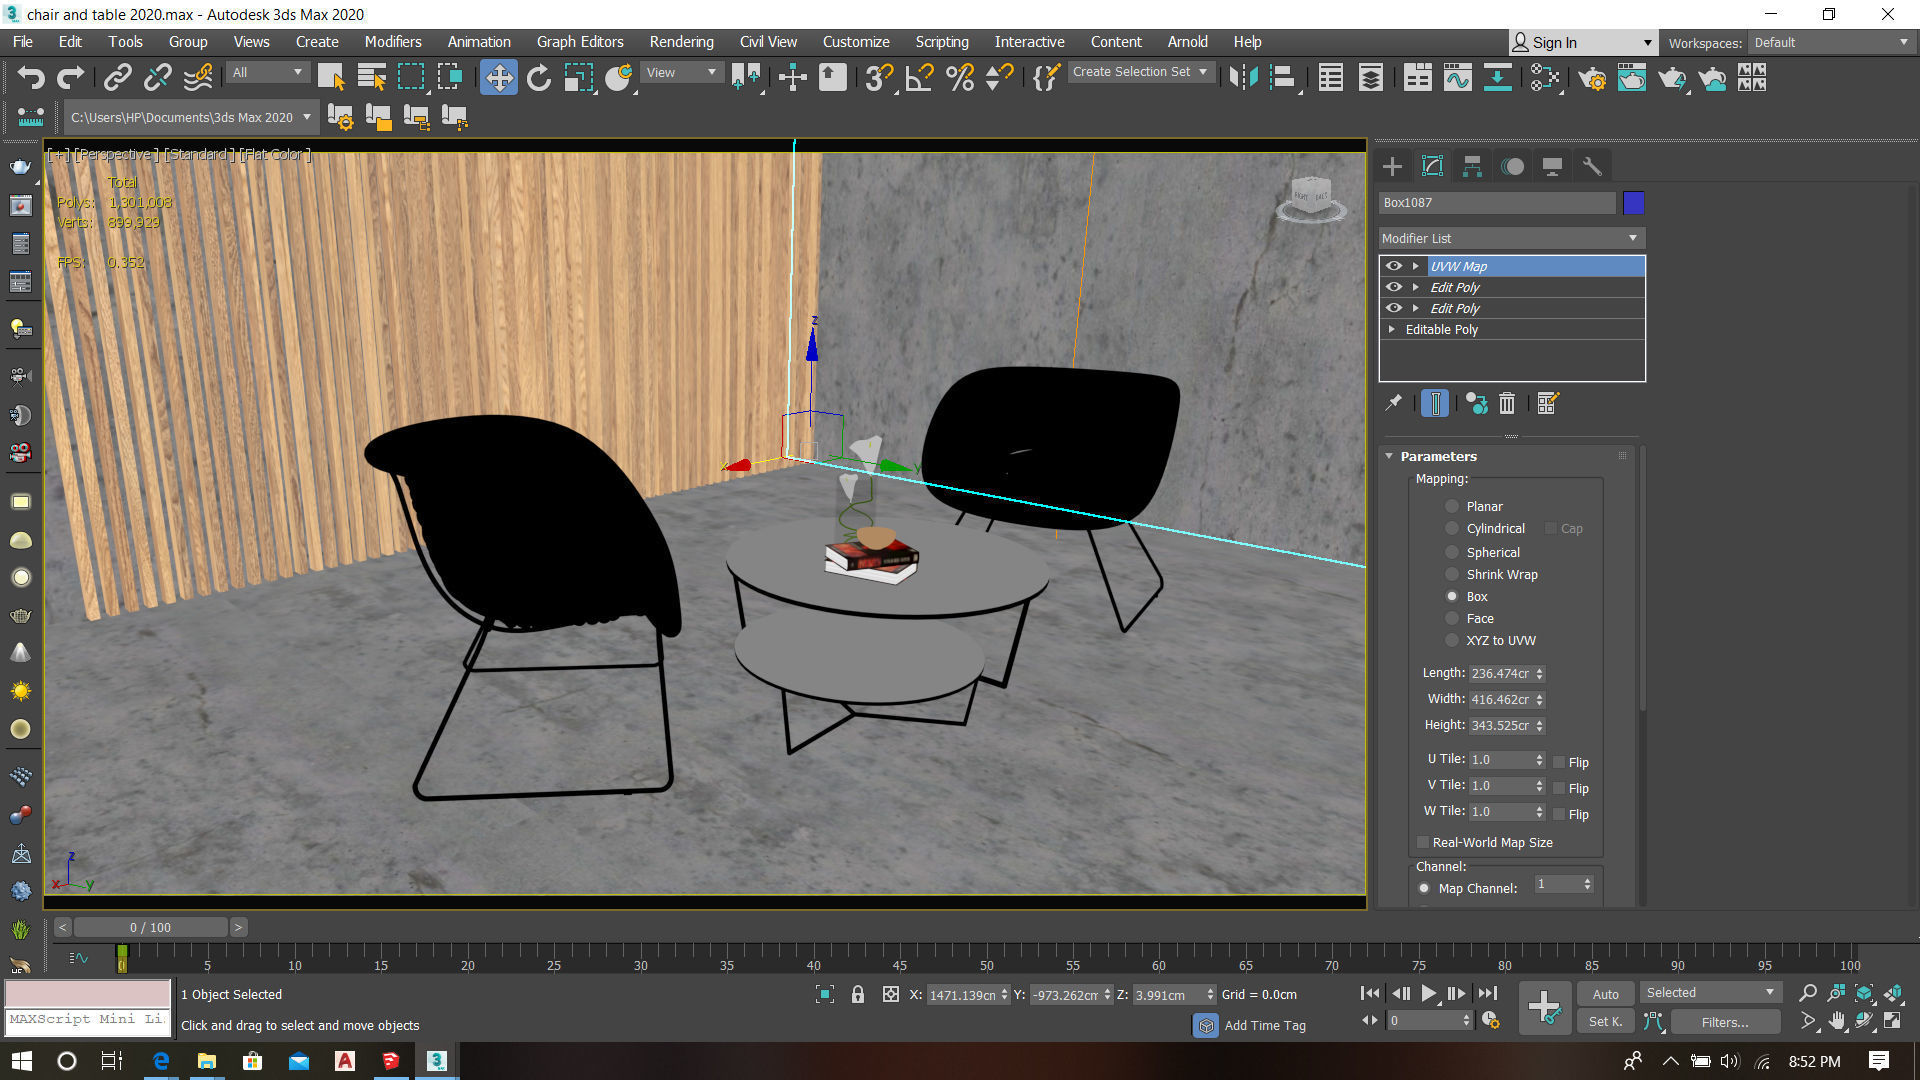Open the Rendering menu
1920x1080 pixels.
tap(681, 42)
